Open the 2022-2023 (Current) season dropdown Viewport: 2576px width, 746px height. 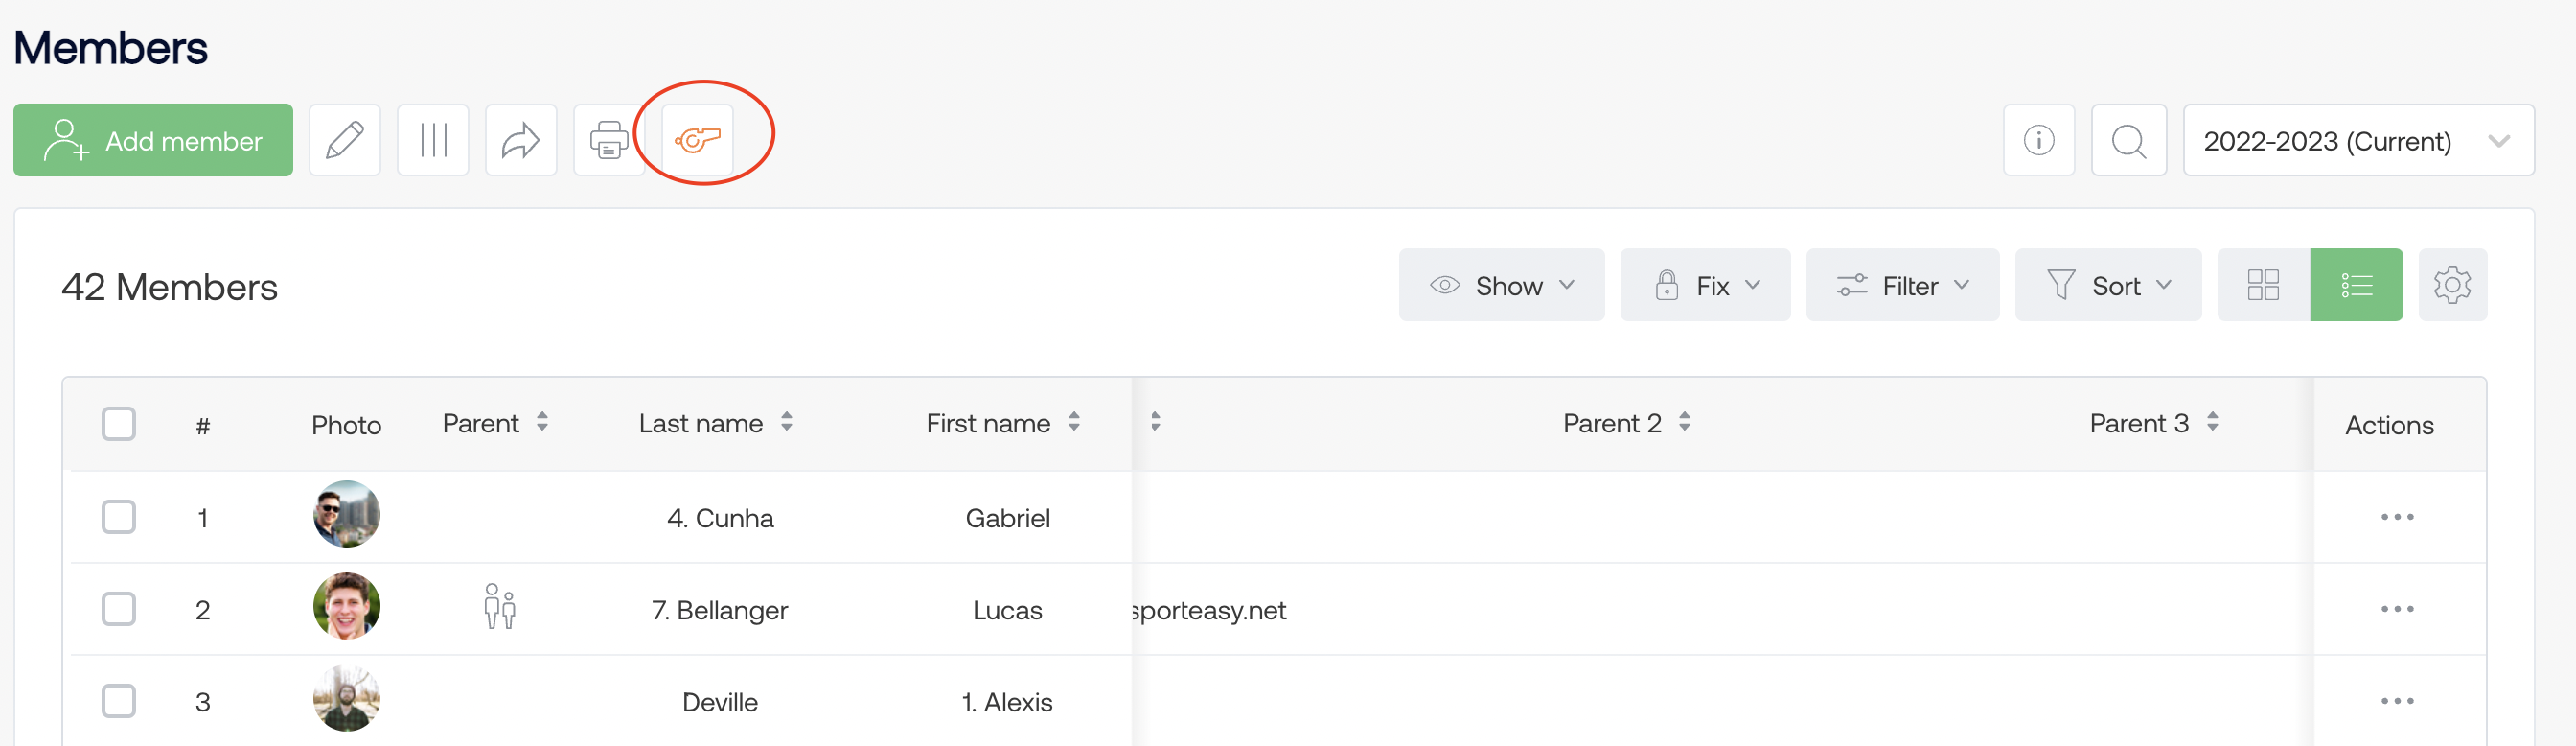[2358, 140]
